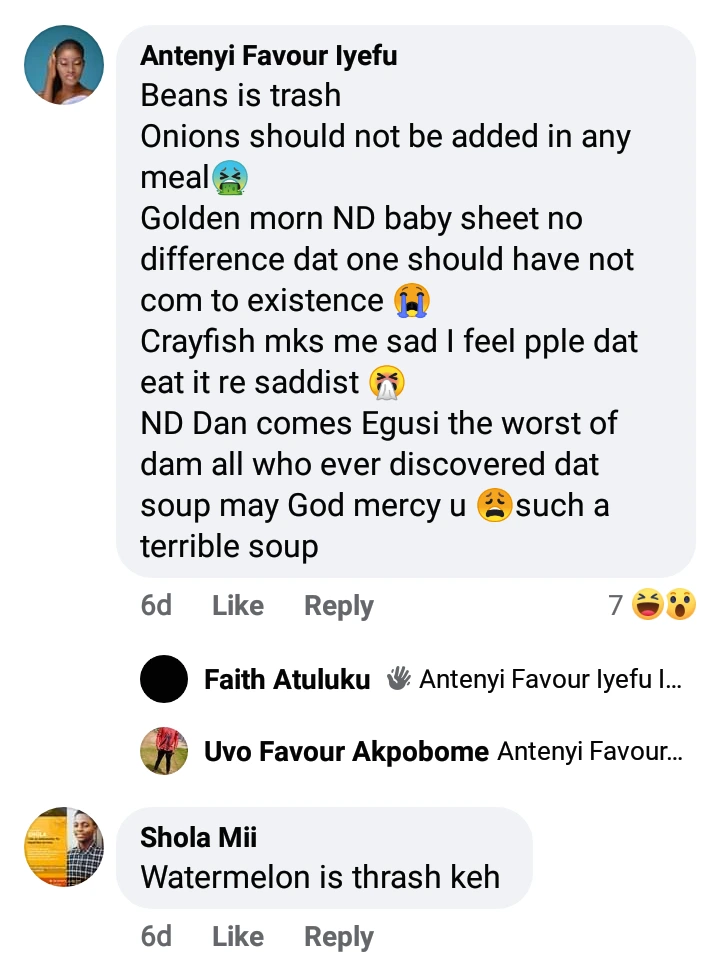Like Shola Mii's watermelon comment
Image resolution: width=720 pixels, height=971 pixels.
pyautogui.click(x=238, y=936)
